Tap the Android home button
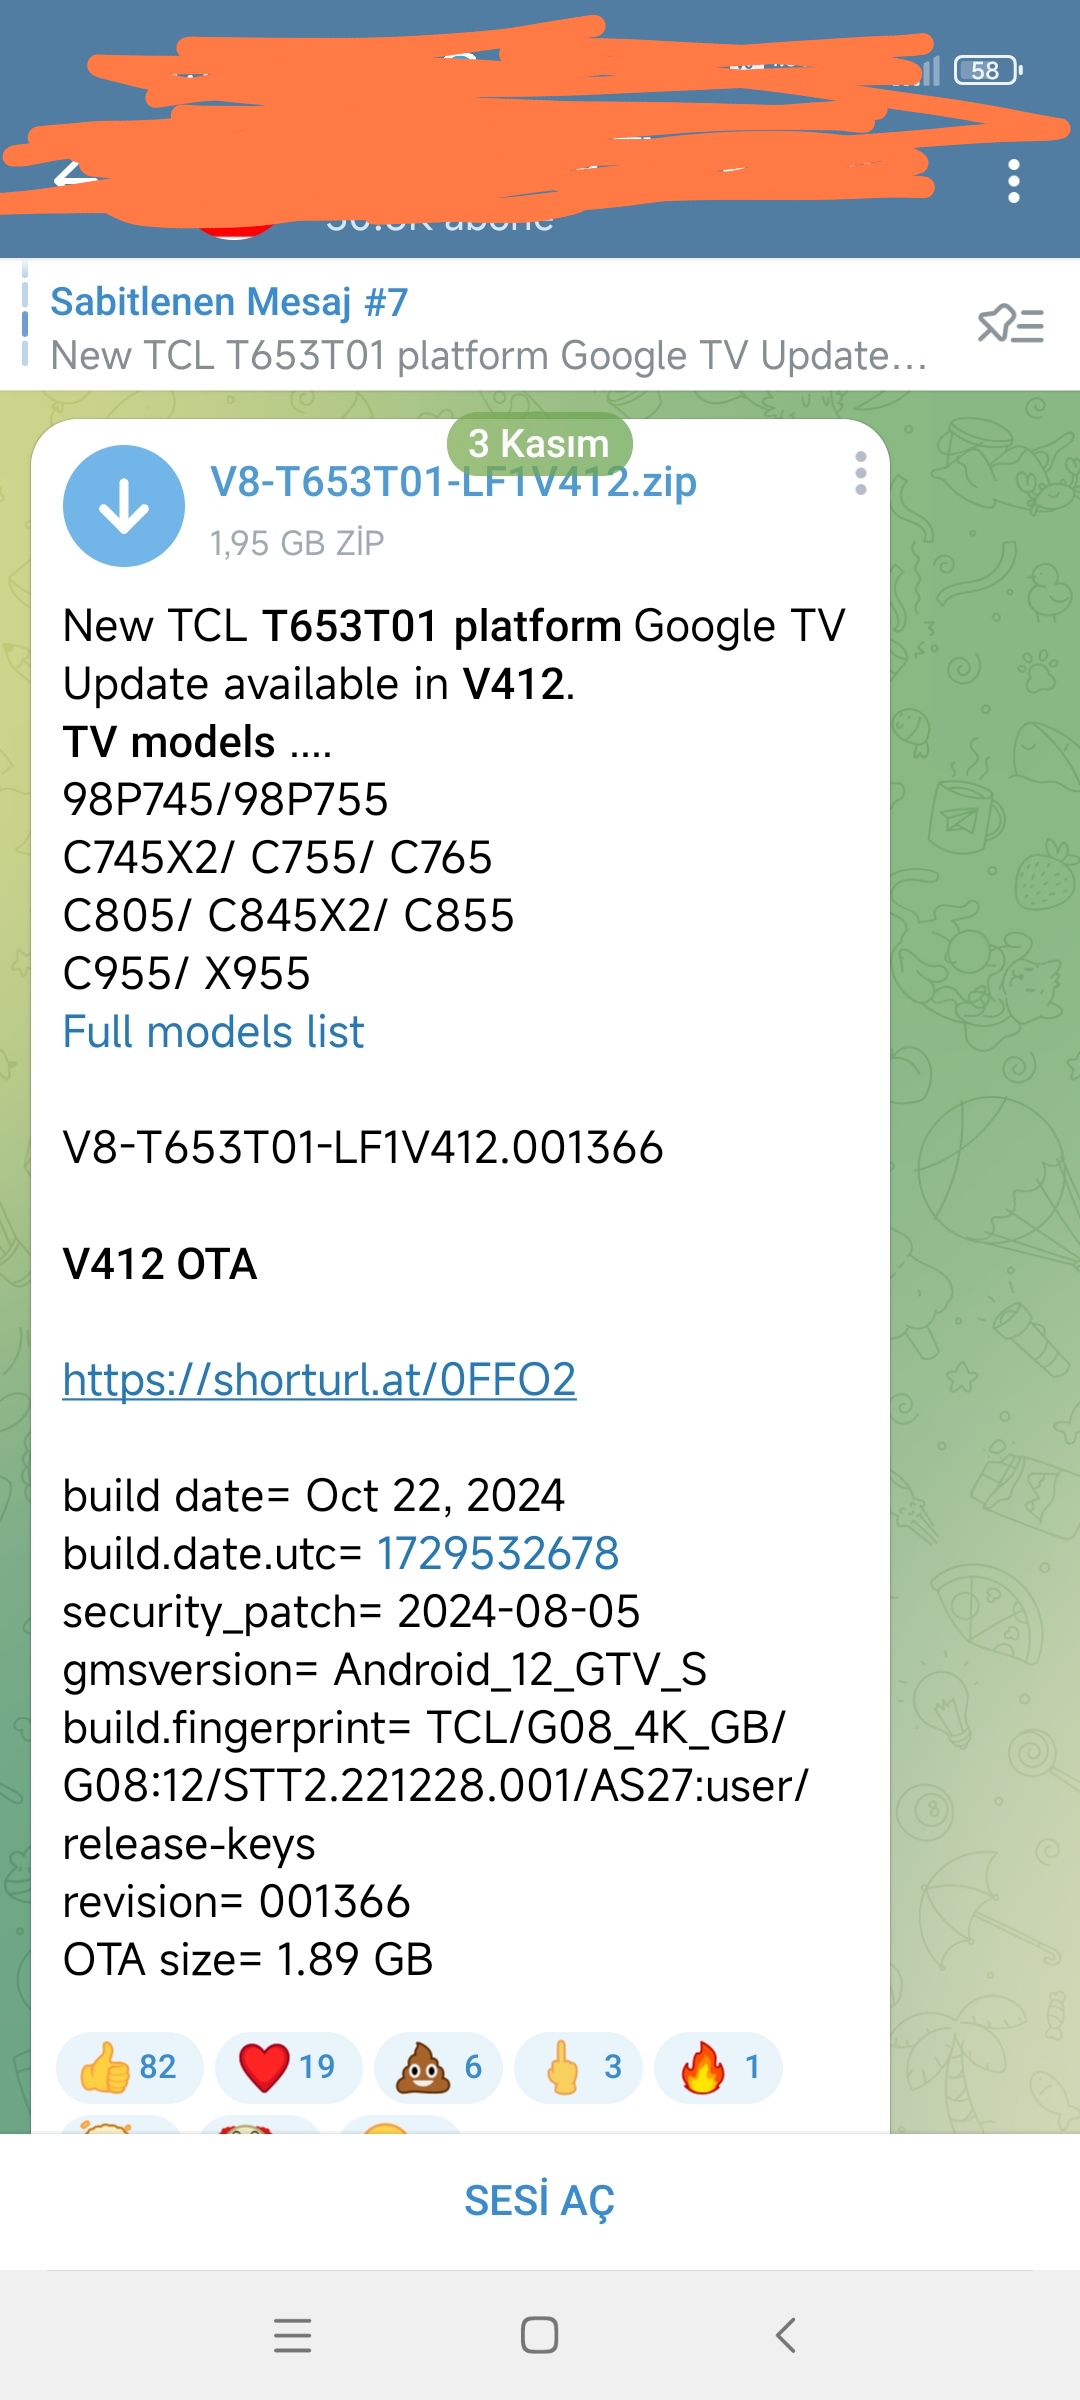The width and height of the screenshot is (1080, 2400). pos(539,2335)
